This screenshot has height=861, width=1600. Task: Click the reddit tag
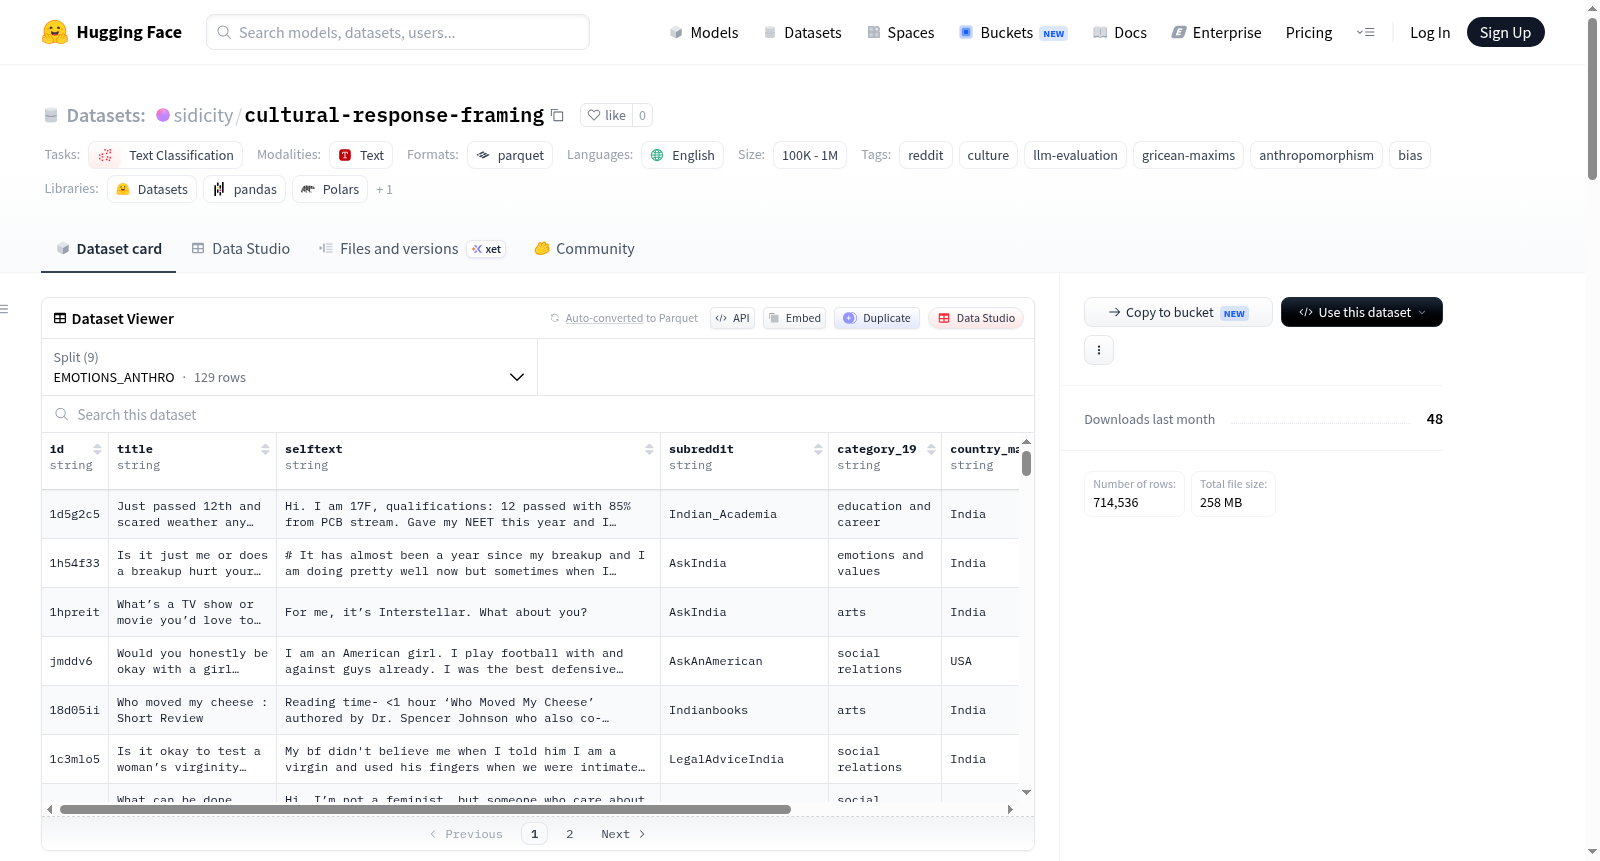click(x=925, y=155)
